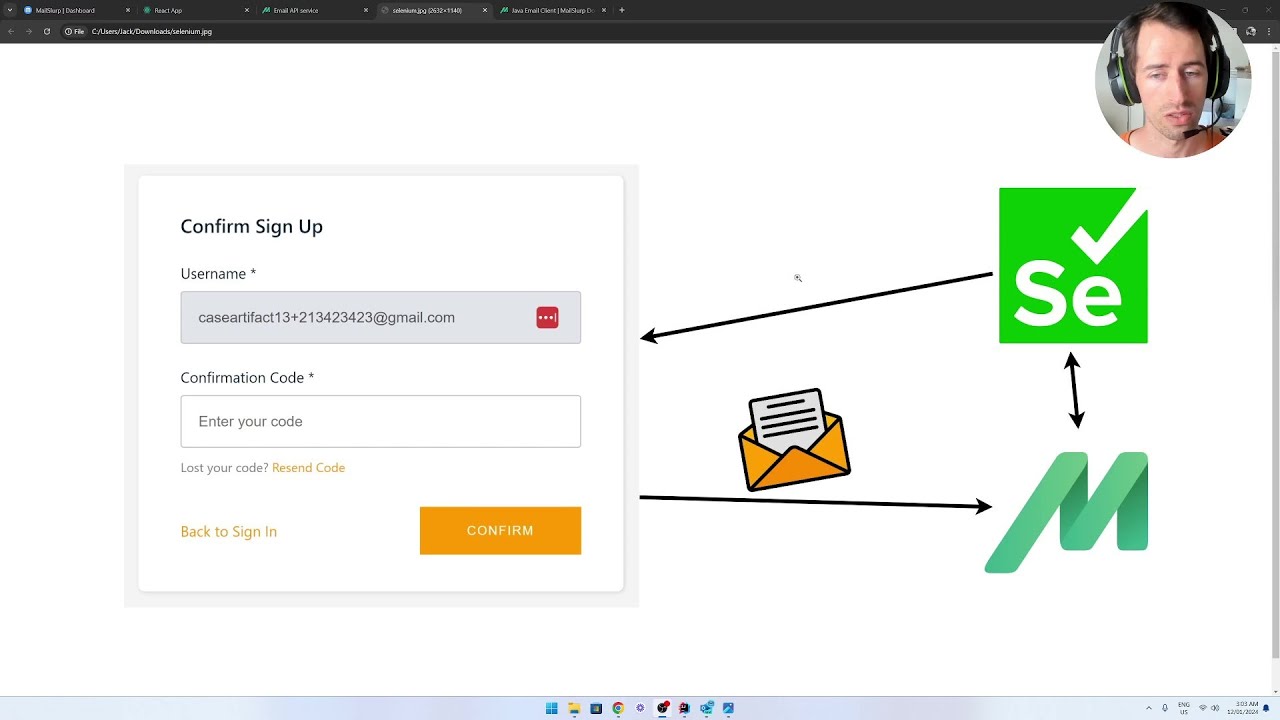Screen dimensions: 1280x720
Task: Open the Chrome three-dot menu
Action: (x=1271, y=31)
